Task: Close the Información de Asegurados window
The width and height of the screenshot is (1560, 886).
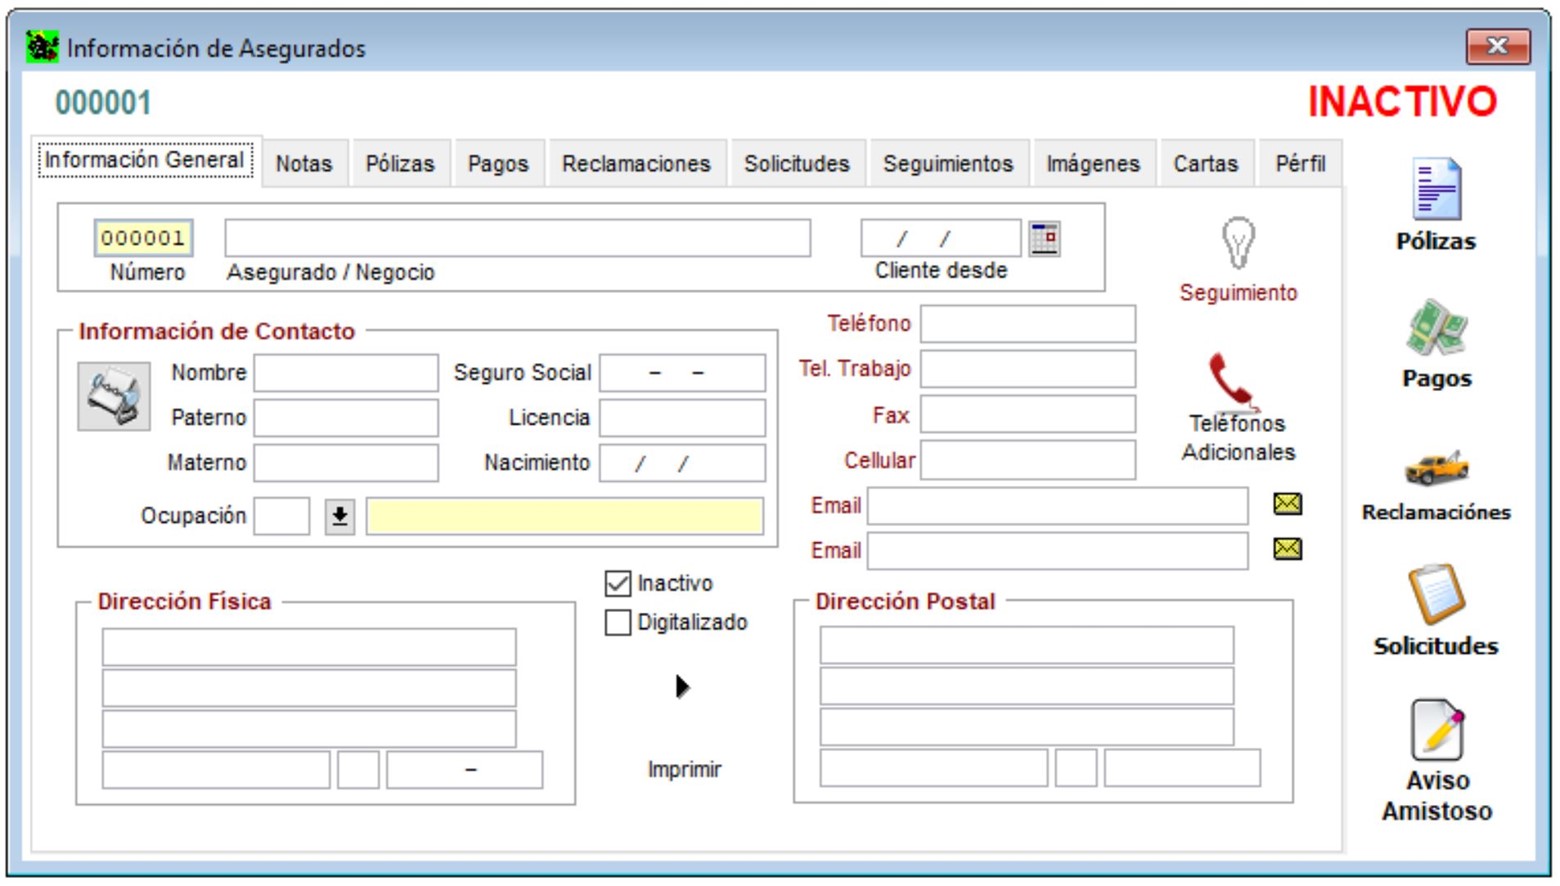Action: pyautogui.click(x=1497, y=46)
